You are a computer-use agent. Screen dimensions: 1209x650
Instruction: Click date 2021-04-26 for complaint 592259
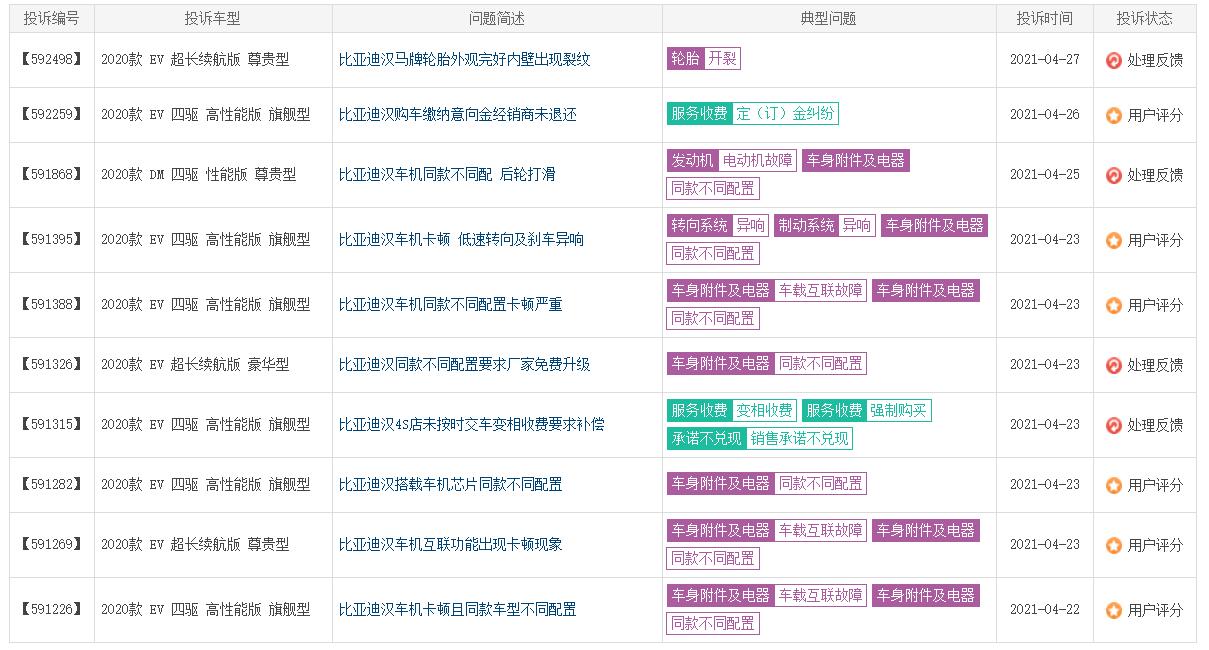pos(1045,115)
